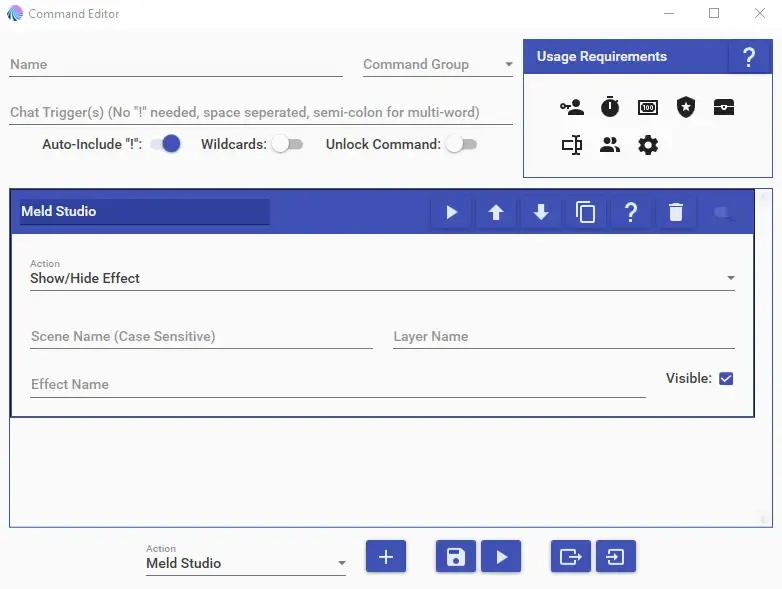Click the rank shield star icon

click(685, 108)
